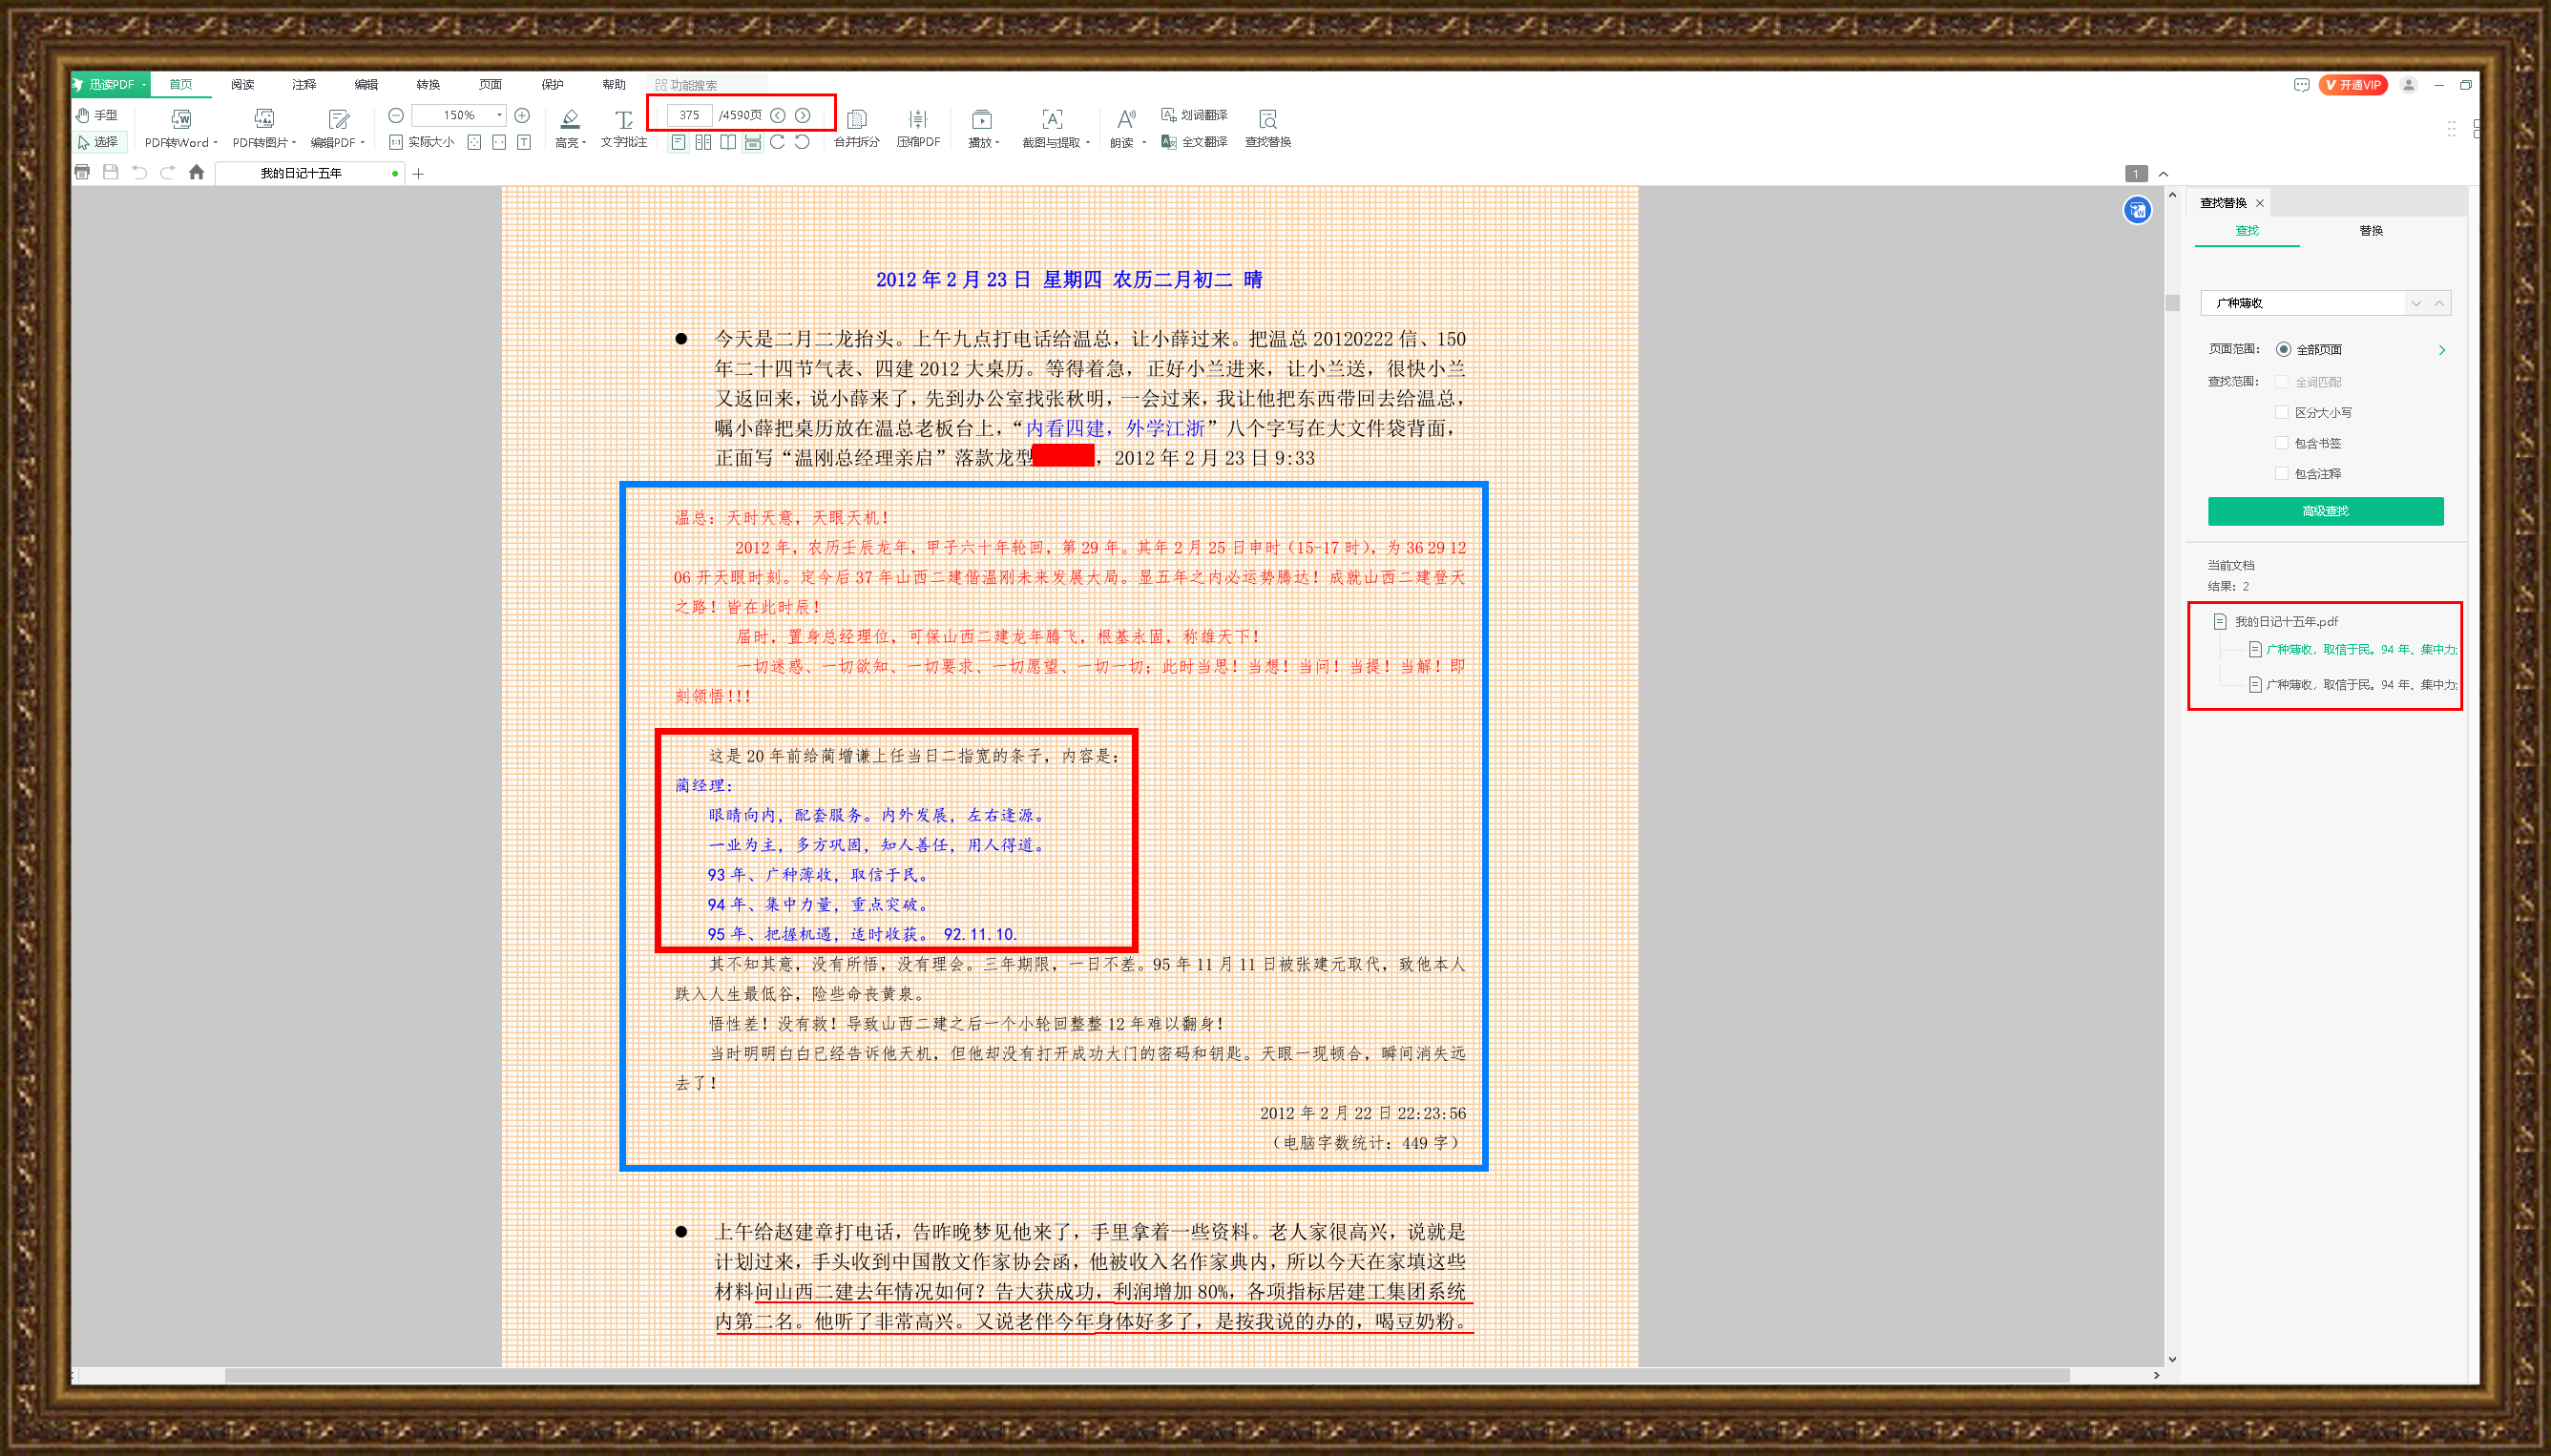2551x1456 pixels.
Task: Open the 注释 menu tab
Action: (x=304, y=85)
